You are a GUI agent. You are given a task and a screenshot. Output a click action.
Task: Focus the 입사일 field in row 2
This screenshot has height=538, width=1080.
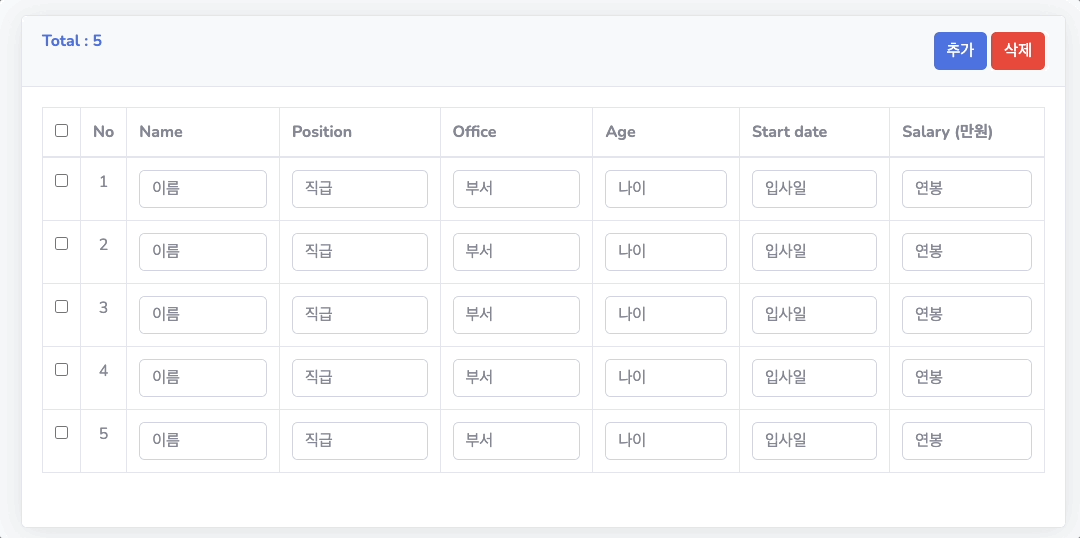814,251
